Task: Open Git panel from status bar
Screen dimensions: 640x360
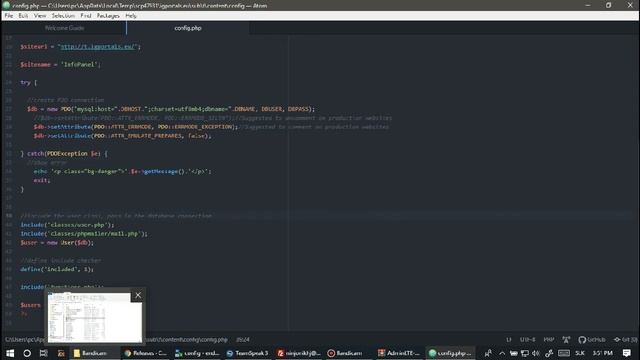Action: coord(625,340)
